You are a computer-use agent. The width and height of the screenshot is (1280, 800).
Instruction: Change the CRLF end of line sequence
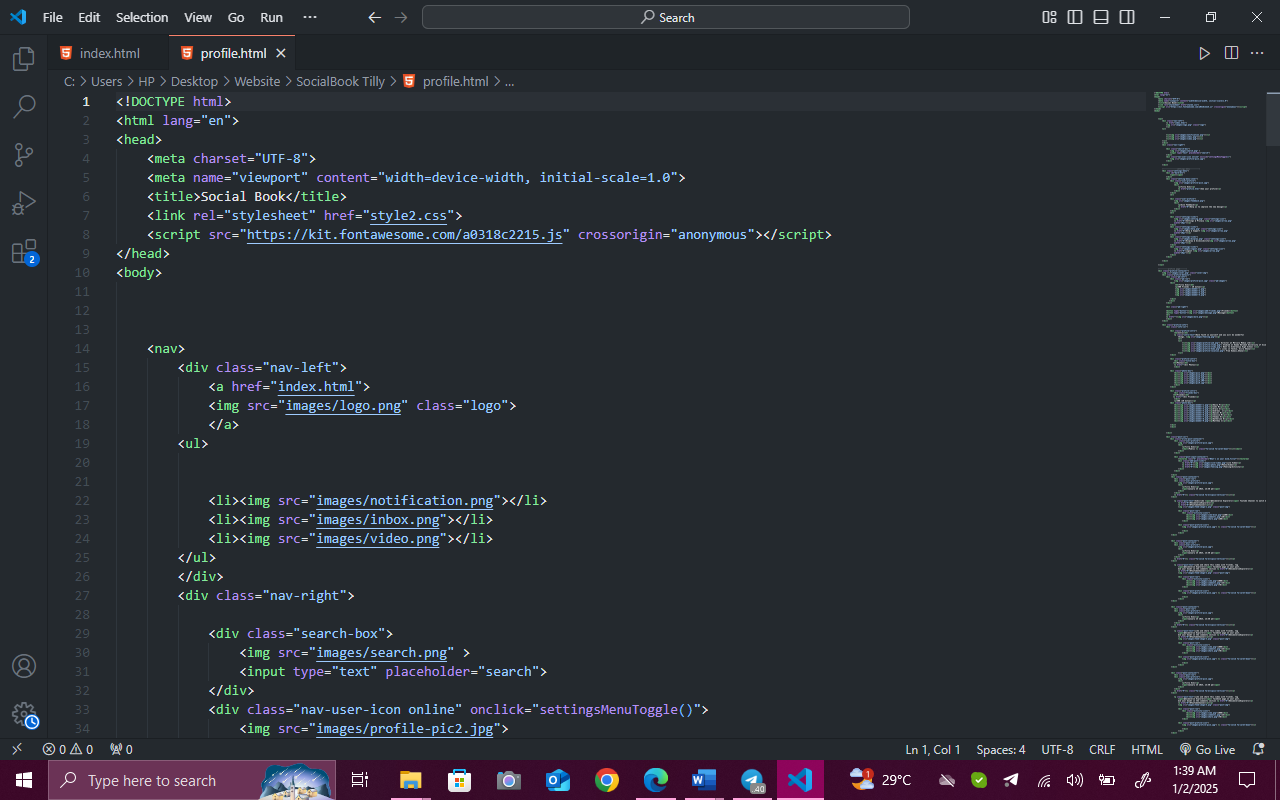(1102, 749)
